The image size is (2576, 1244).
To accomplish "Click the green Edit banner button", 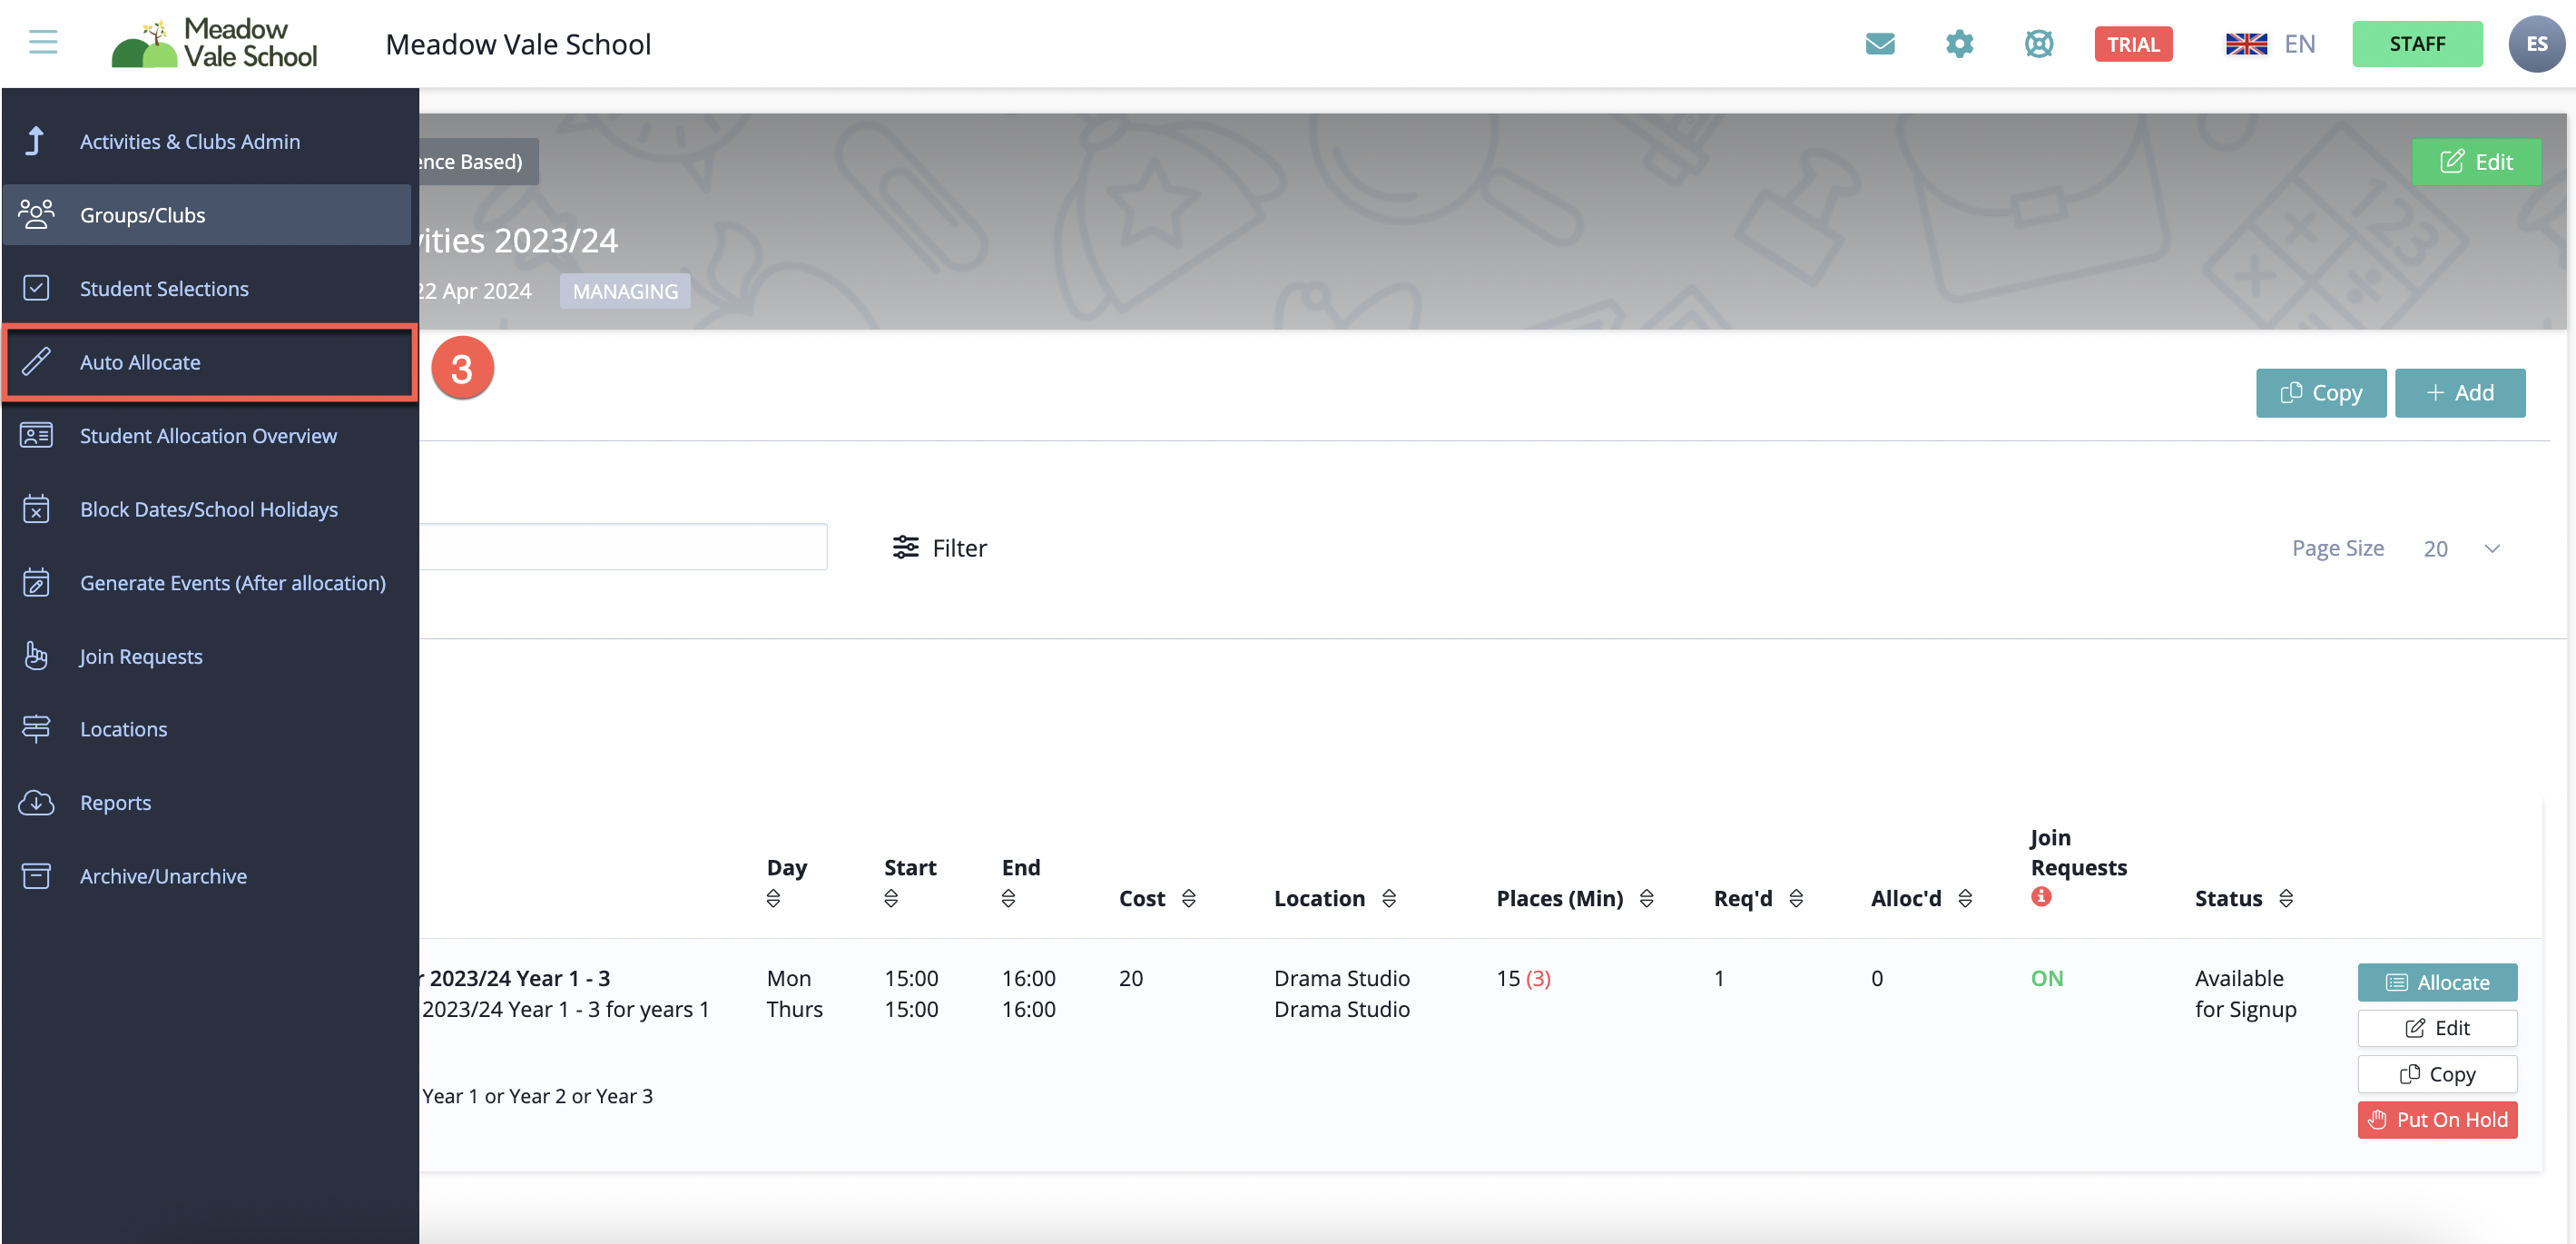I will click(x=2475, y=162).
